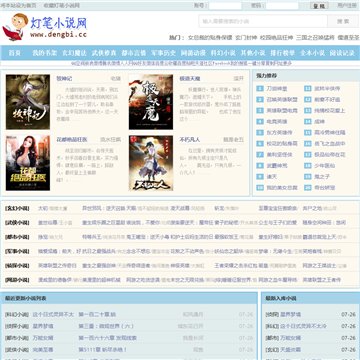
Task: Select 玄幻魔法 category in navigation
Action: [x=75, y=53]
